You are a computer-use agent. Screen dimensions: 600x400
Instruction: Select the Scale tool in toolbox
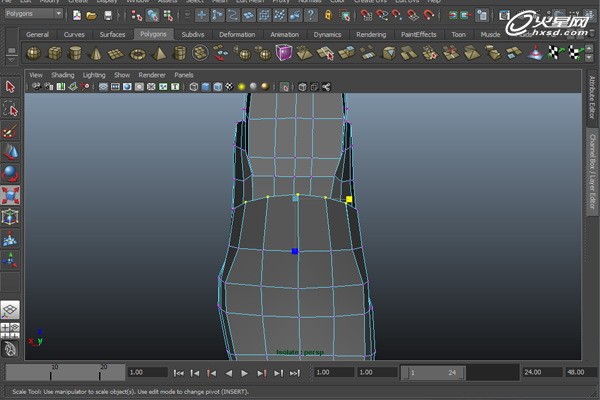[x=10, y=195]
